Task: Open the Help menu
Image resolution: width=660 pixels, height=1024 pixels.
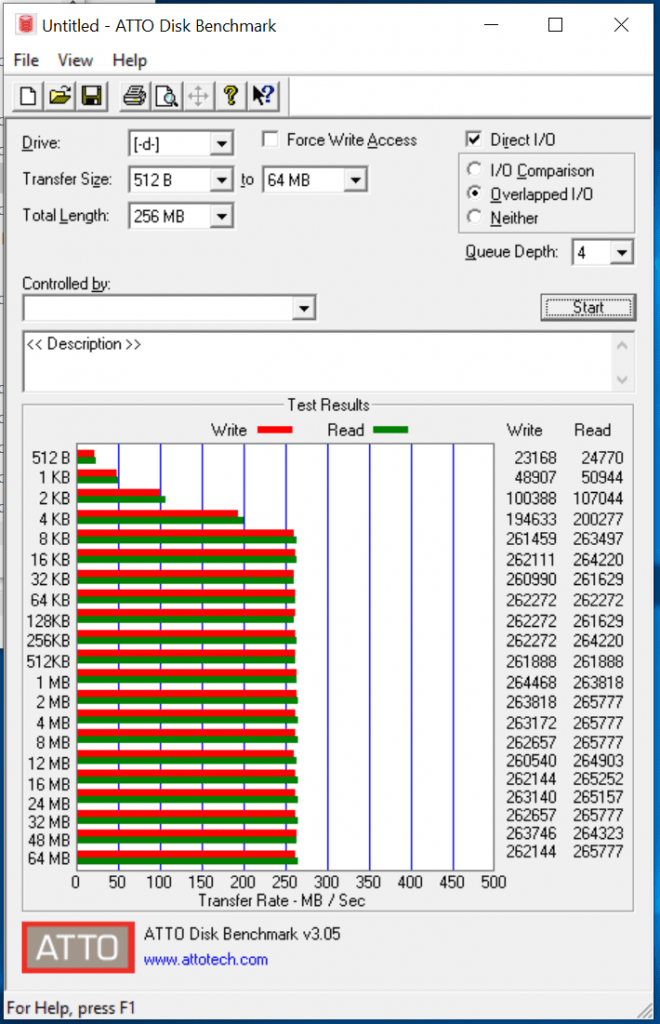Action: click(x=129, y=60)
